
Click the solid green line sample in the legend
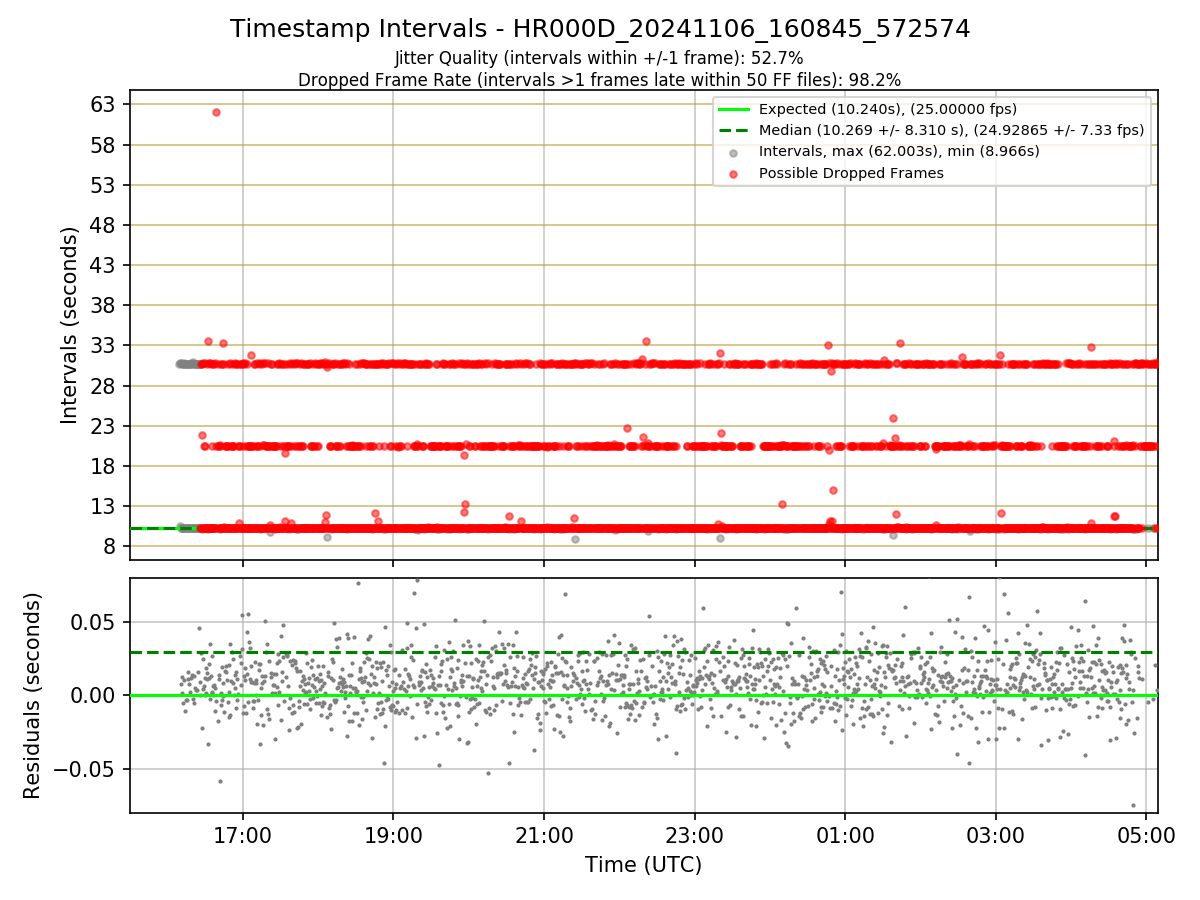[733, 110]
